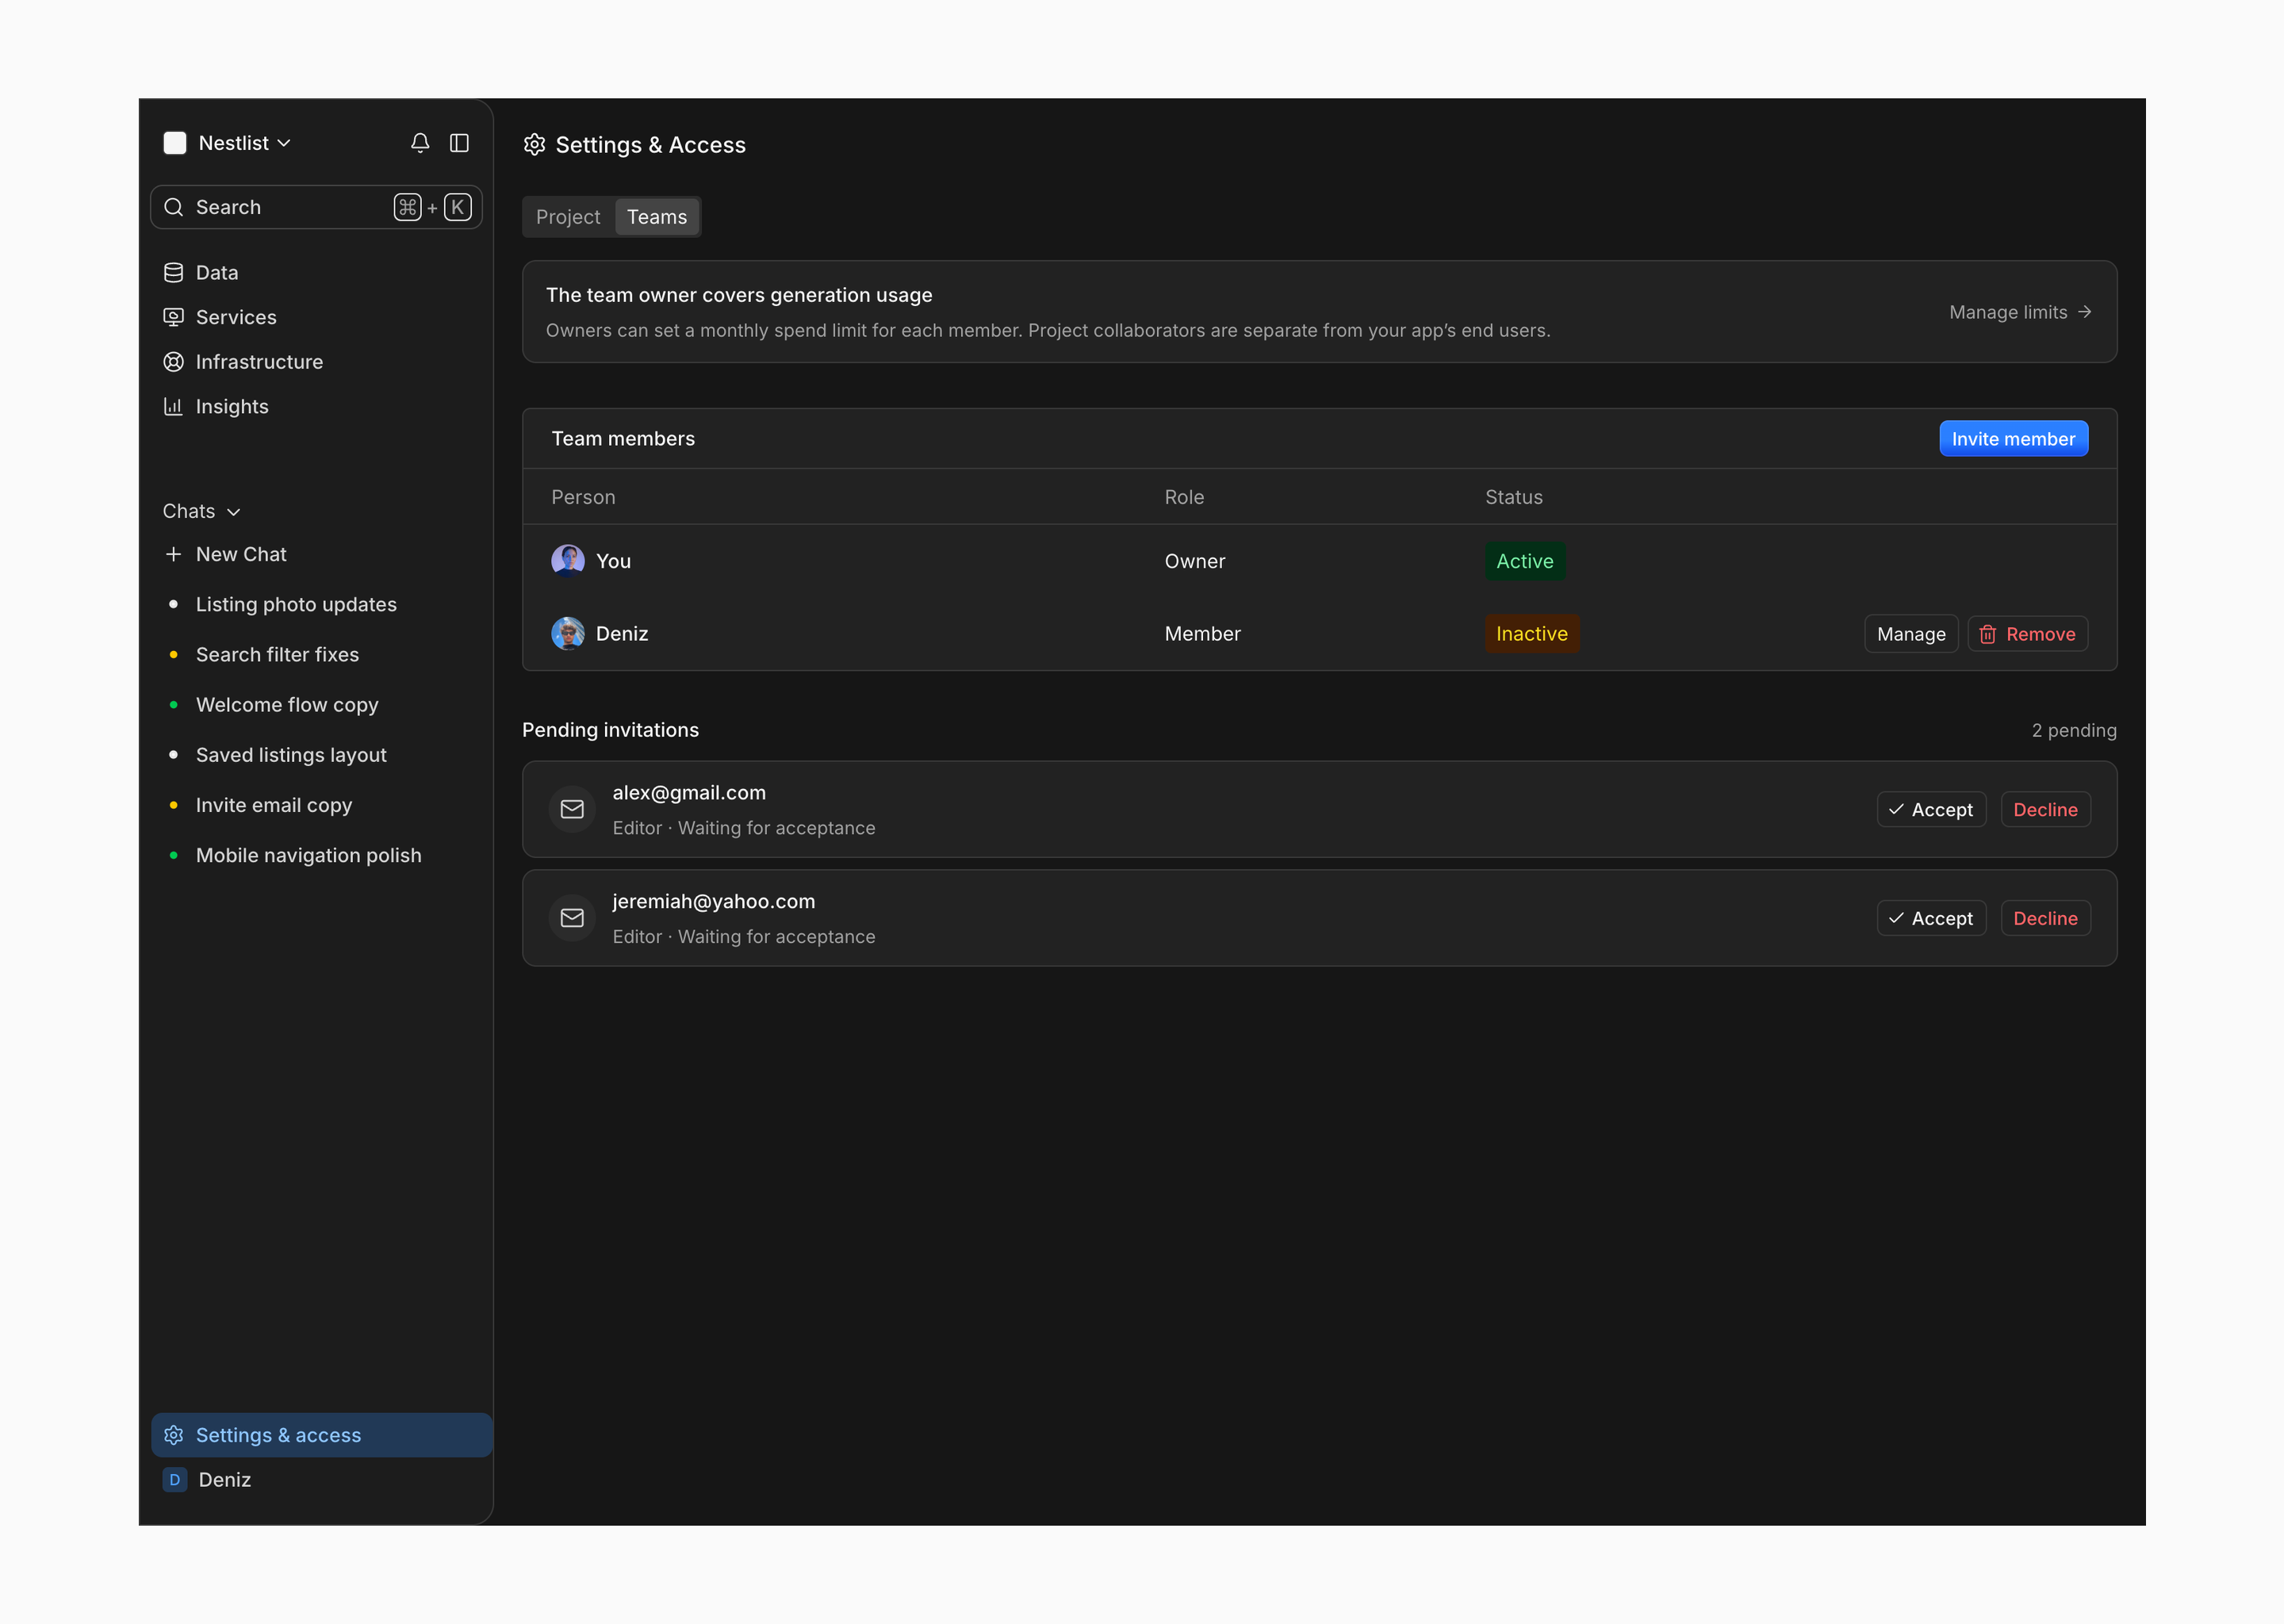The height and width of the screenshot is (1624, 2284).
Task: Select Settings & access in sidebar
Action: 321,1435
